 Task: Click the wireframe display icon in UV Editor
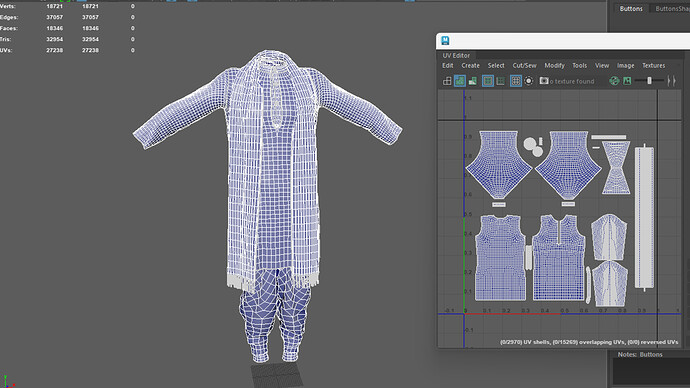pyautogui.click(x=447, y=81)
